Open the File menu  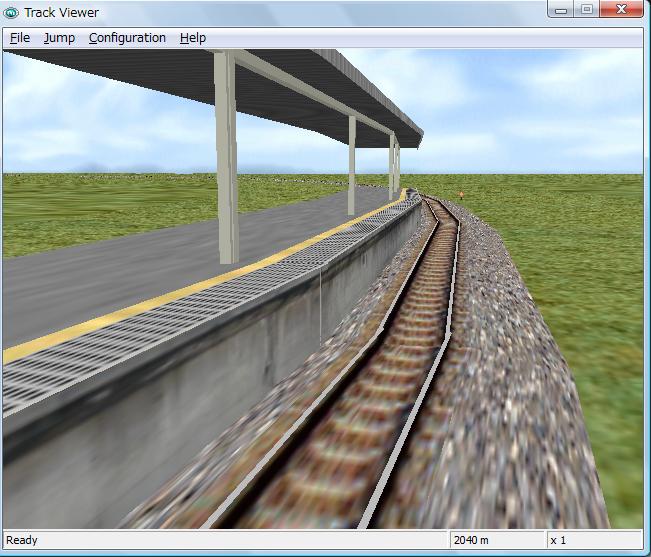20,38
